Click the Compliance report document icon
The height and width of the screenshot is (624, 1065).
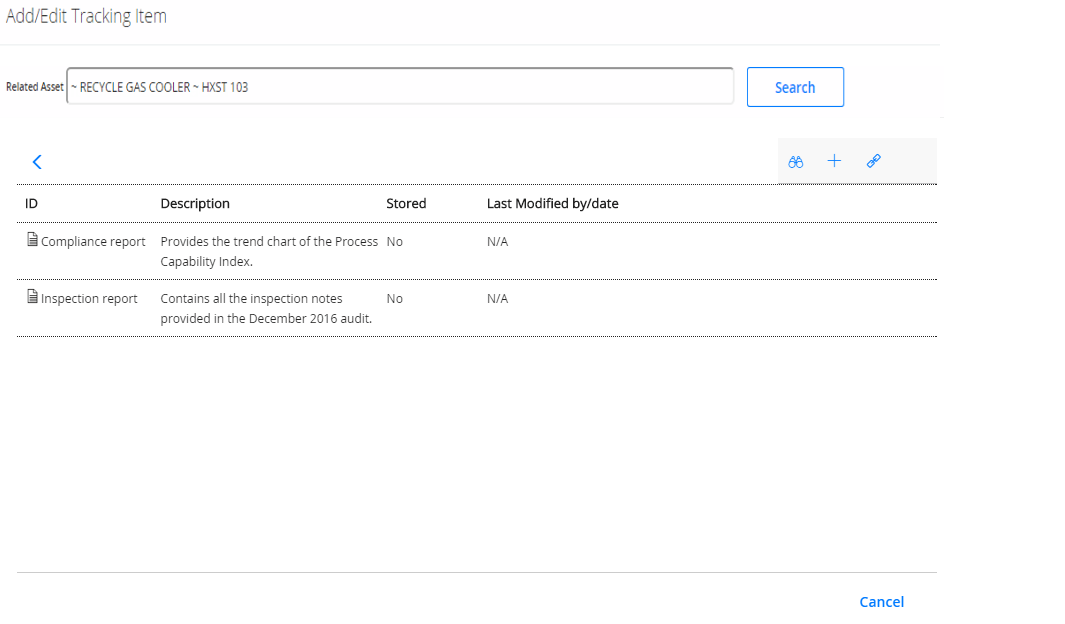30,240
